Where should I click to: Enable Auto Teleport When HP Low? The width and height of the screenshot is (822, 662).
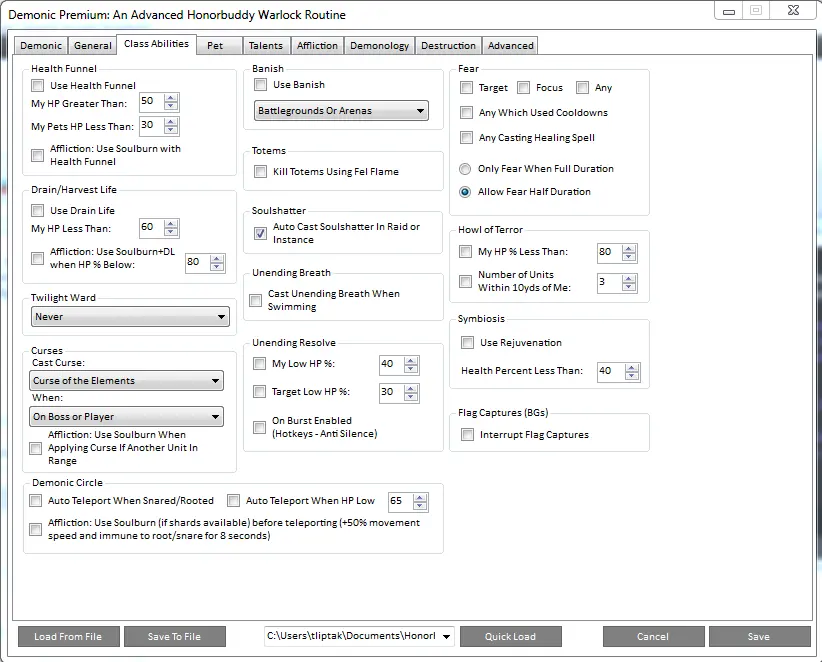coord(233,501)
